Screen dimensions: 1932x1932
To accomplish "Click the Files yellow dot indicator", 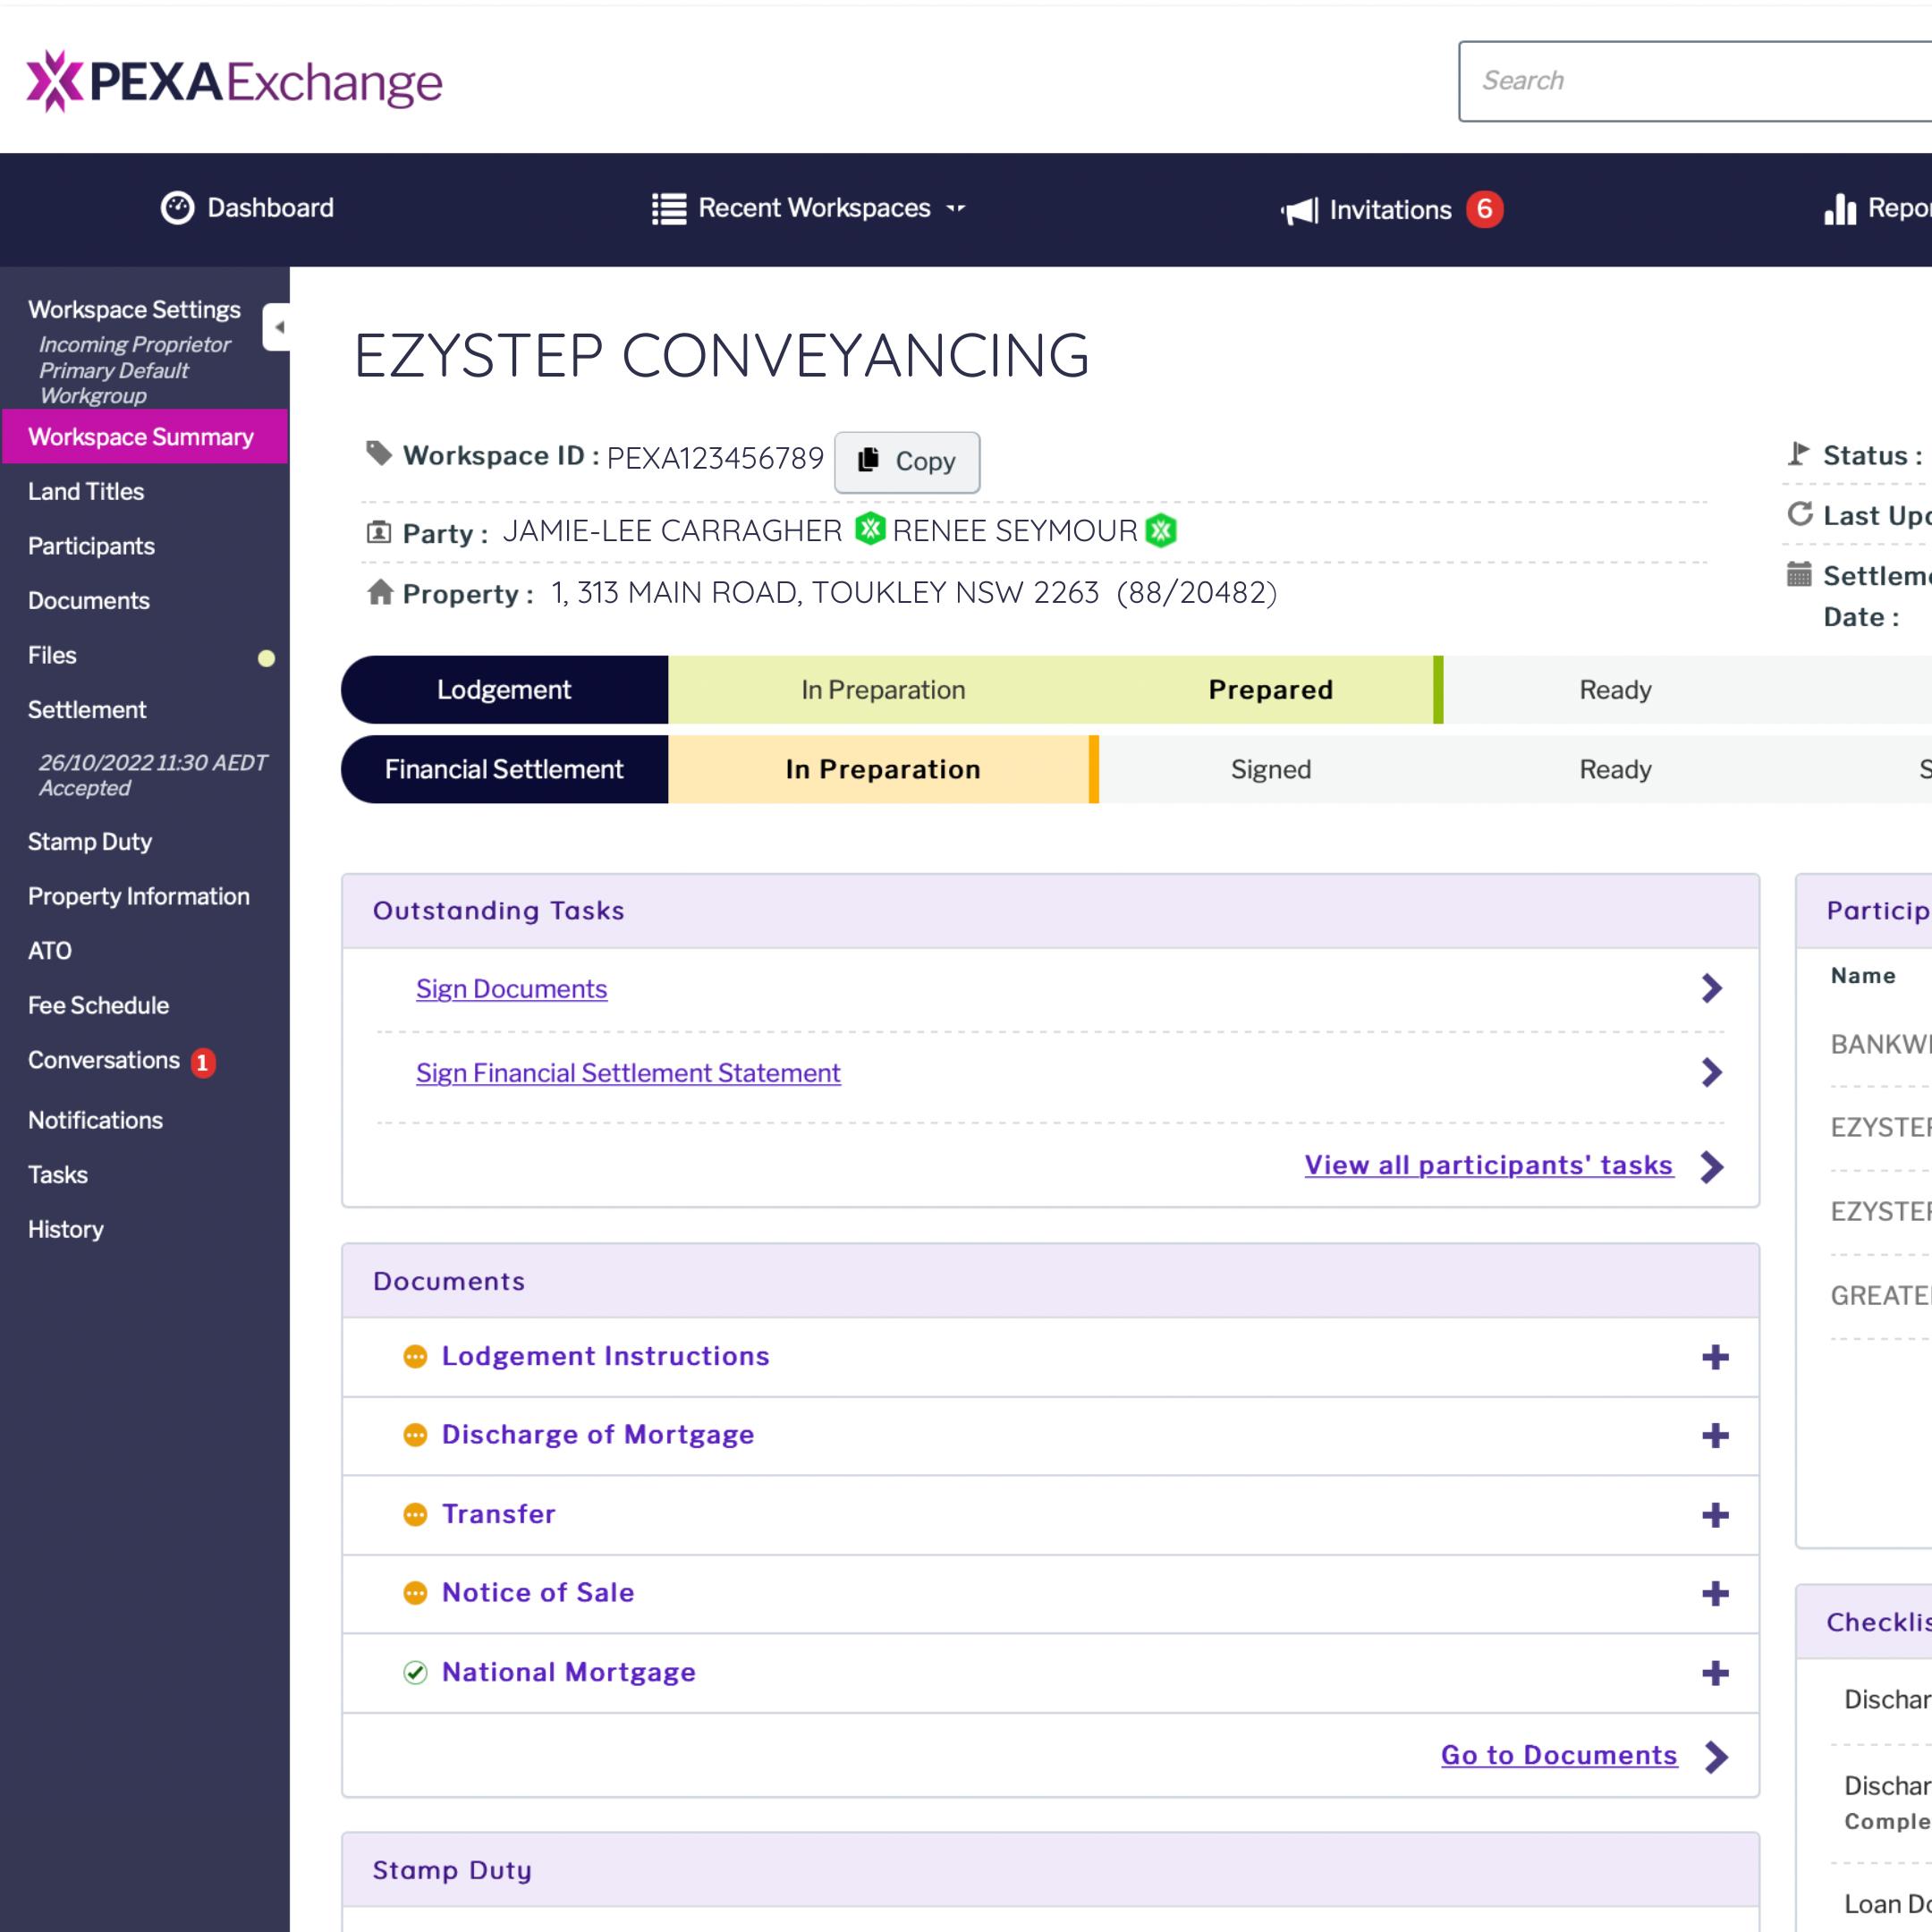I will (x=266, y=658).
